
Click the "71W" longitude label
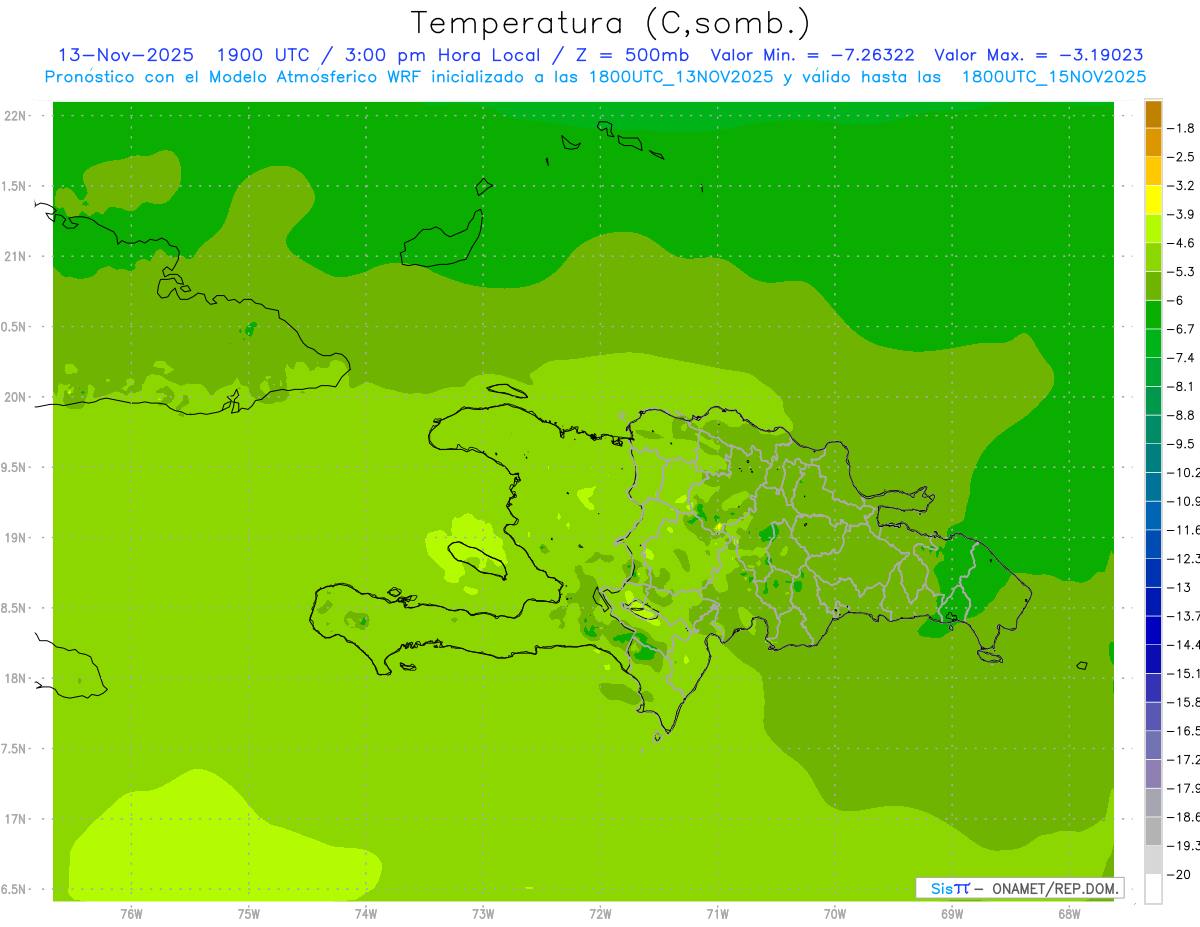(x=717, y=914)
